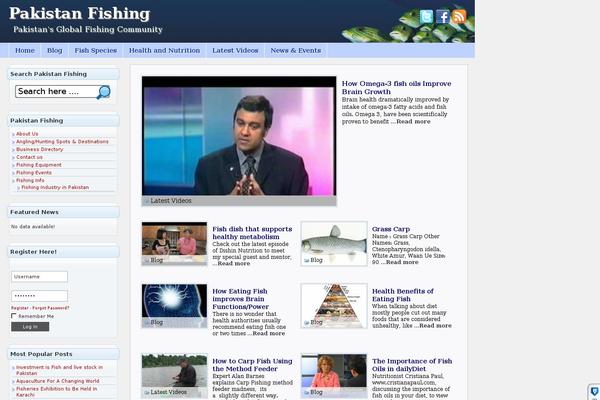
Task: Open How to Carp Fish Using Method Feeder
Action: pos(252,365)
